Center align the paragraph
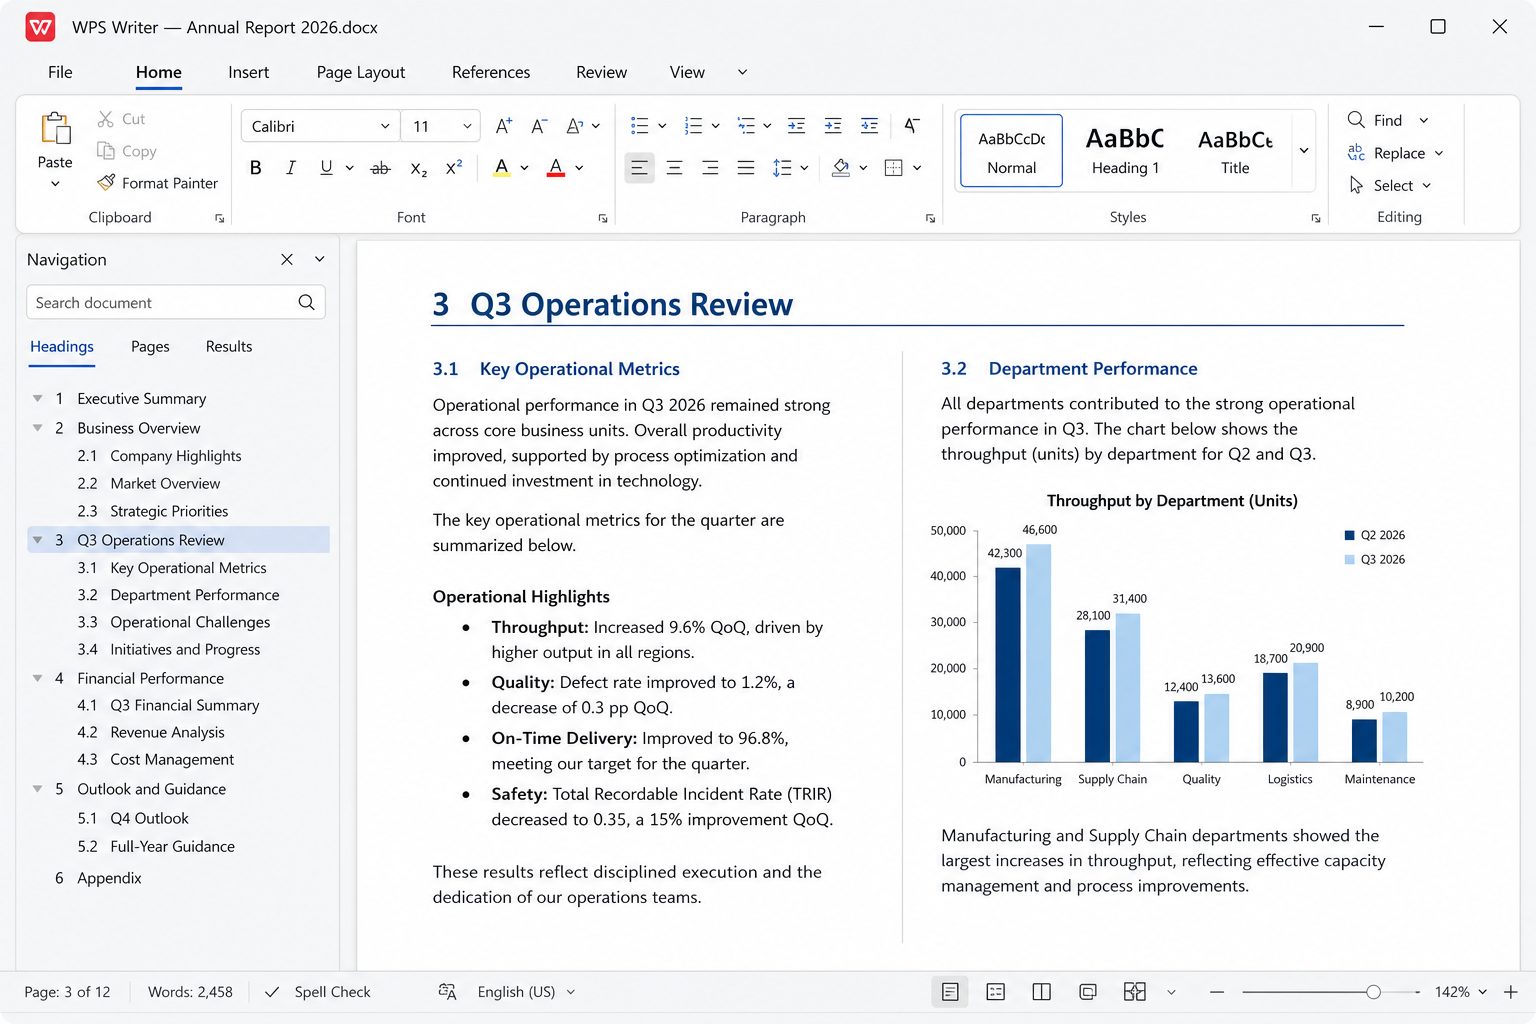Image resolution: width=1536 pixels, height=1024 pixels. tap(675, 168)
